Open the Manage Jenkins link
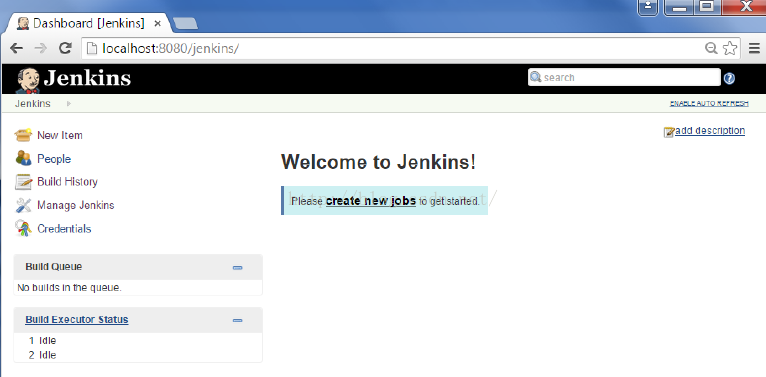This screenshot has width=766, height=377. (x=76, y=205)
